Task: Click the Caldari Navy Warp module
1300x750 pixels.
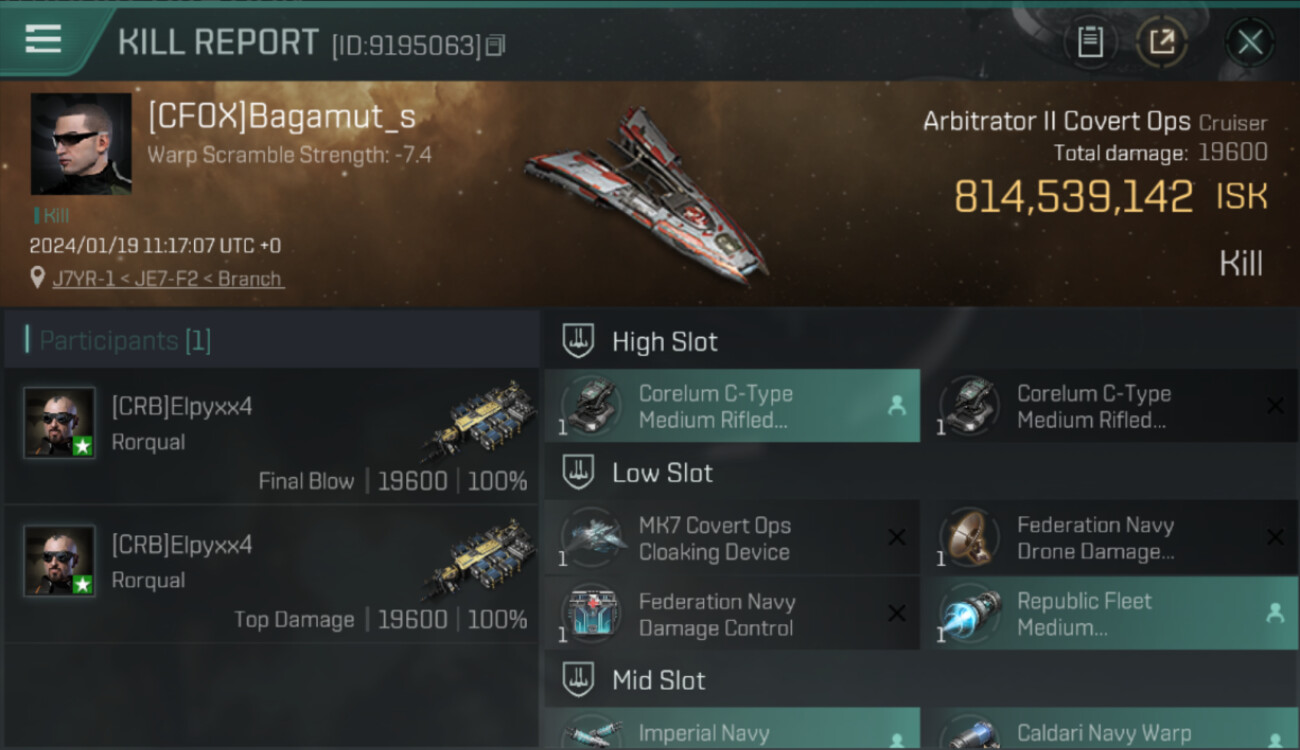Action: 1110,729
